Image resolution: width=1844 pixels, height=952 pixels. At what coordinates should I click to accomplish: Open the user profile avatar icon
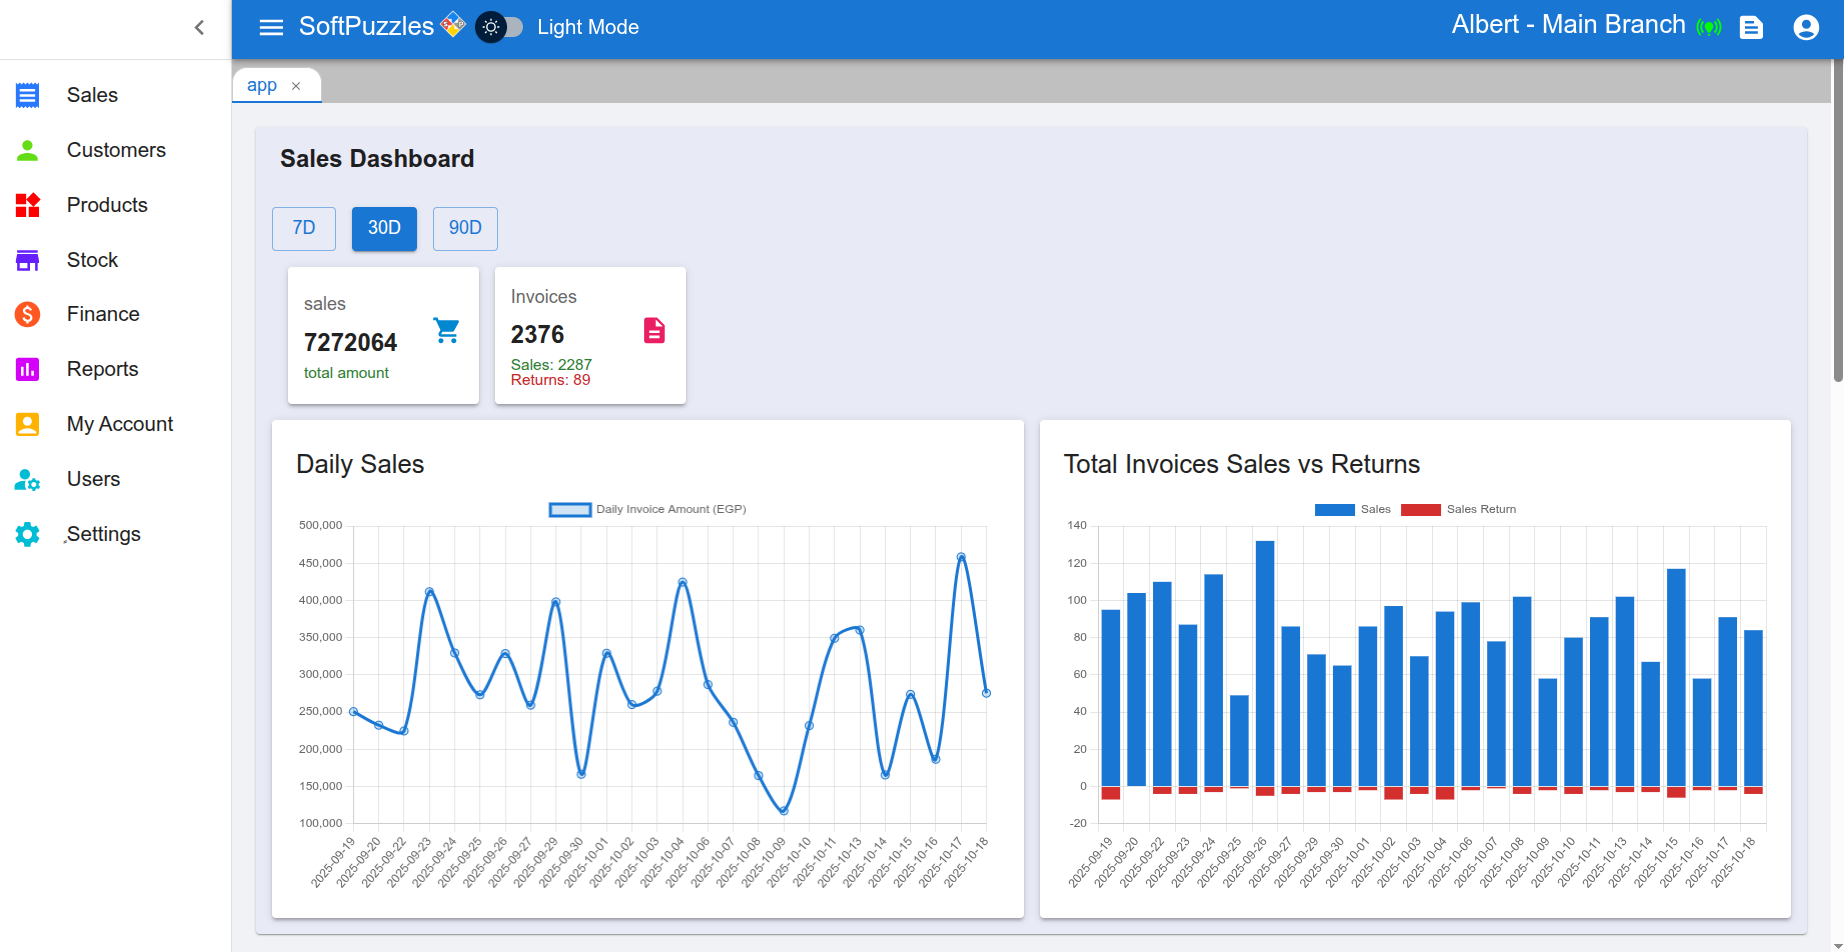pyautogui.click(x=1805, y=27)
